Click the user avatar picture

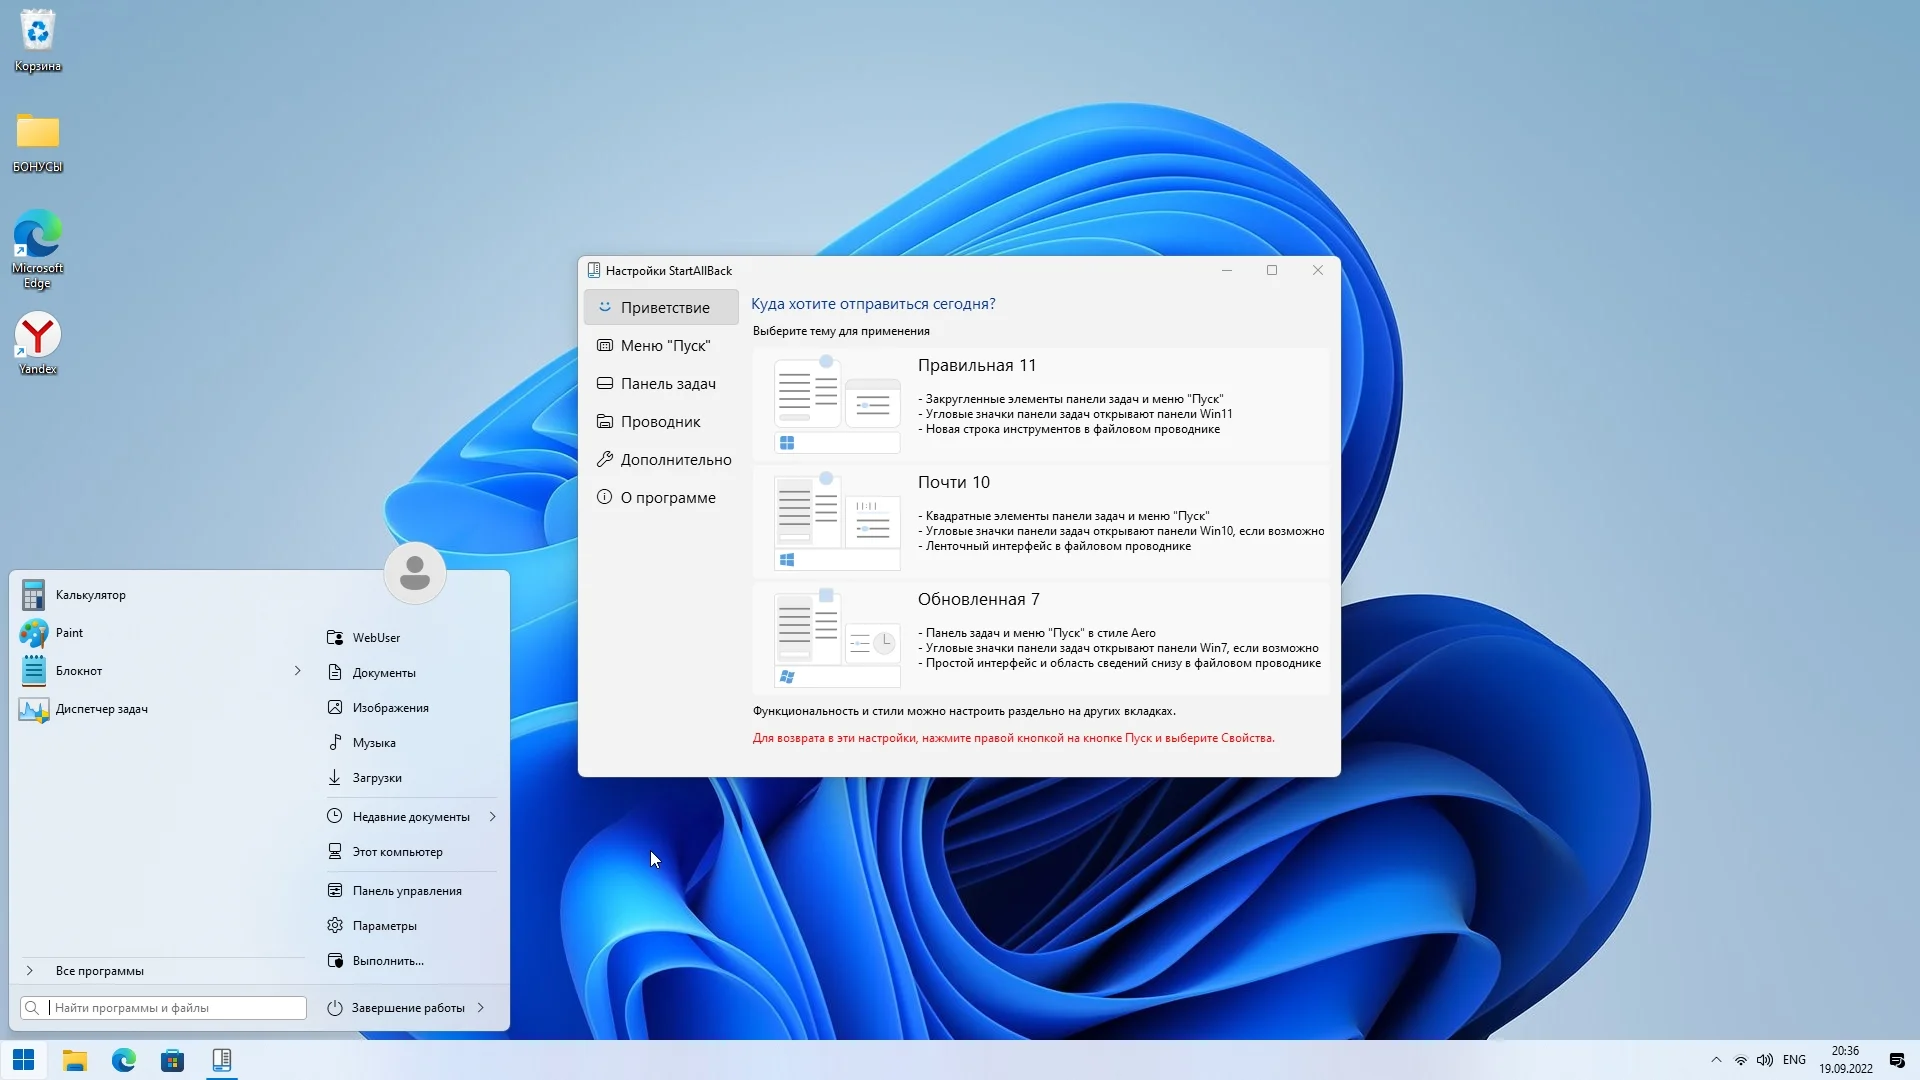[414, 573]
